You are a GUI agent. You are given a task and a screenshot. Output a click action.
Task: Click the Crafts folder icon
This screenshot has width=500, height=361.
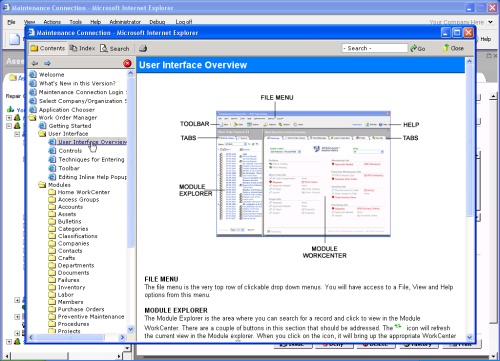[x=52, y=258]
